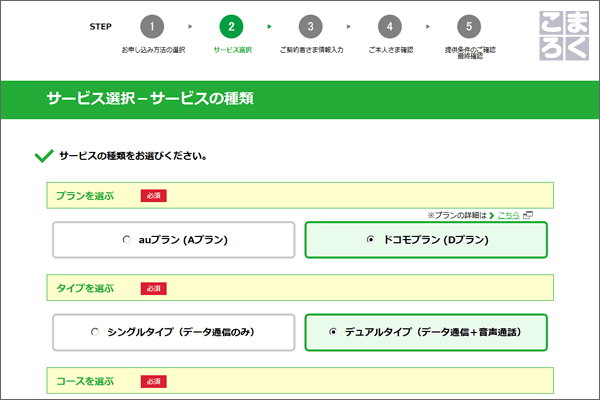The width and height of the screenshot is (600, 400).
Task: Click the step 4 circle icon
Action: [x=390, y=26]
